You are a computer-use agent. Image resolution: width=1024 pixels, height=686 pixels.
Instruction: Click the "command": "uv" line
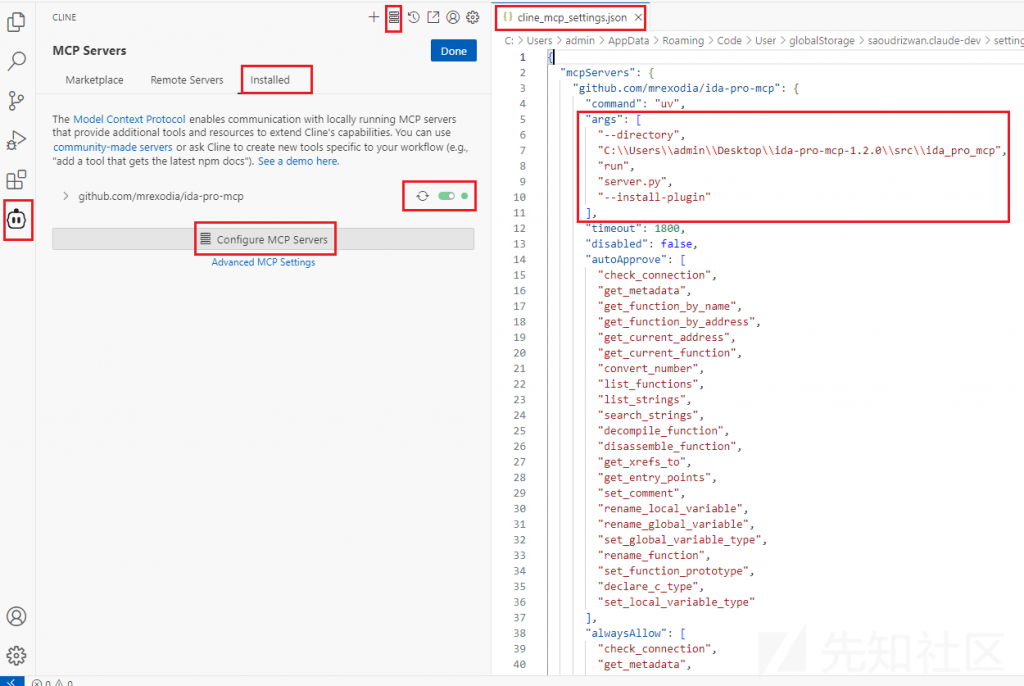click(635, 104)
